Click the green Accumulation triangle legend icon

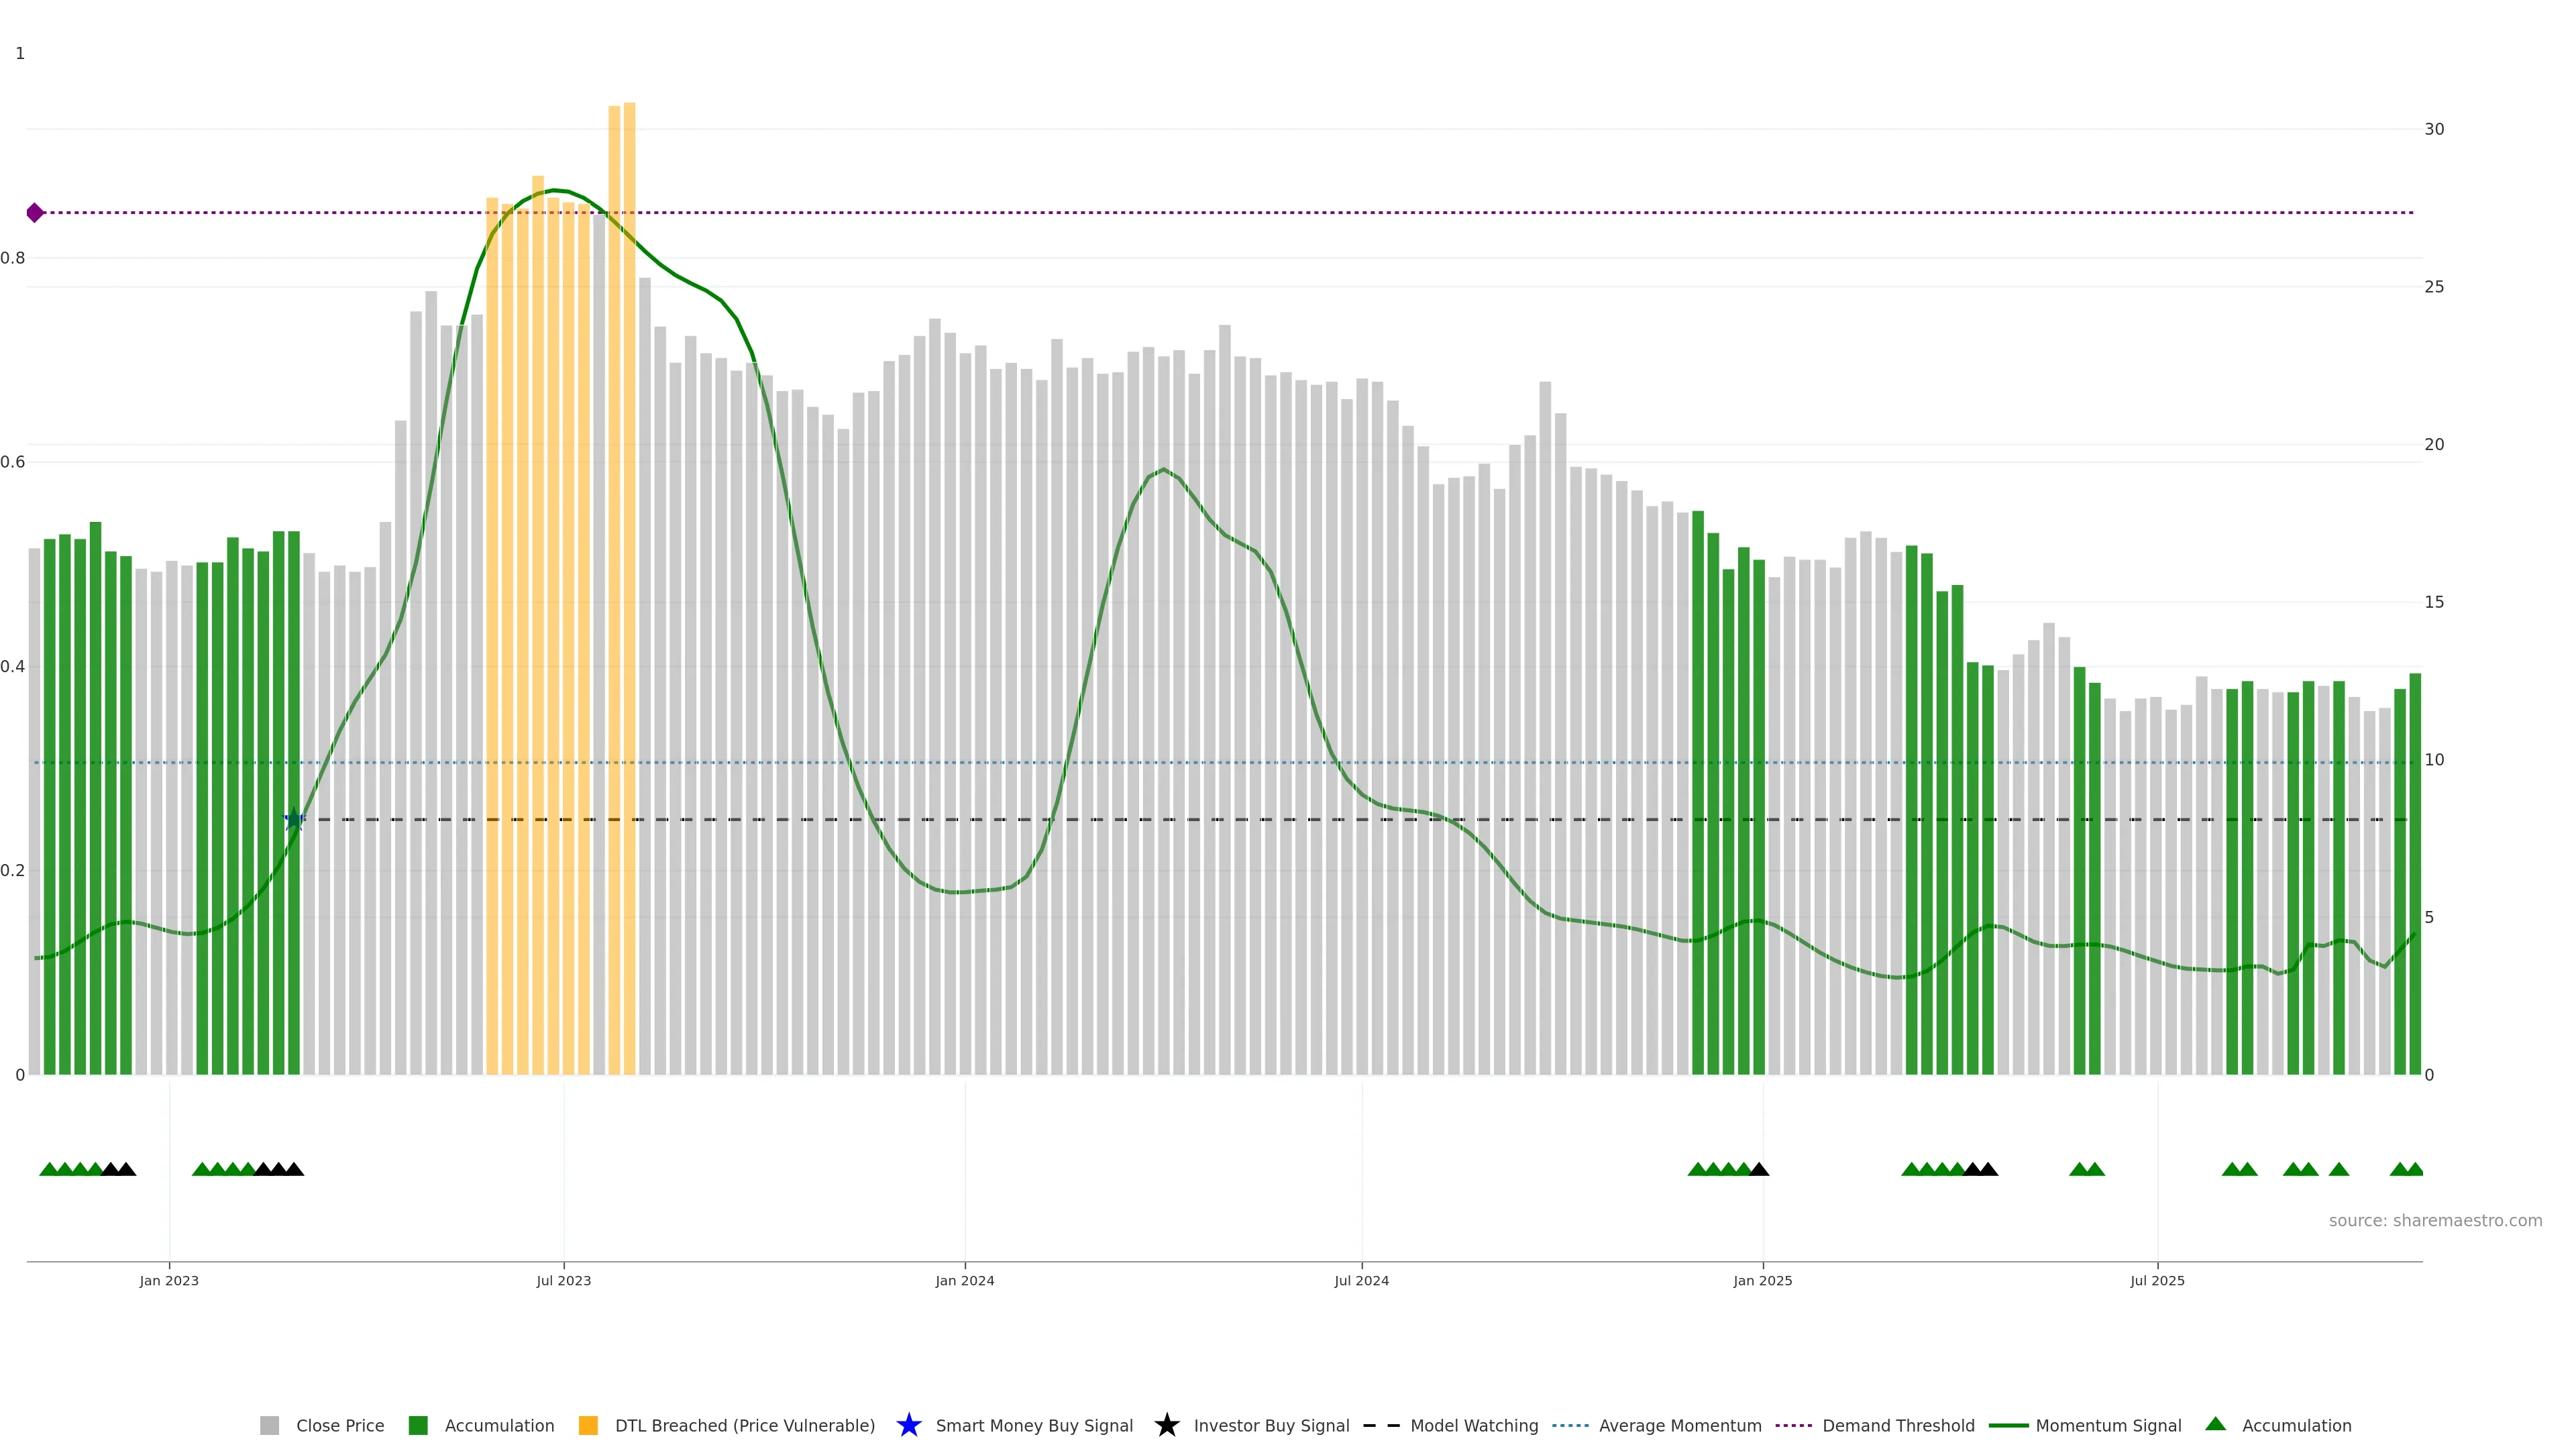click(2215, 1424)
